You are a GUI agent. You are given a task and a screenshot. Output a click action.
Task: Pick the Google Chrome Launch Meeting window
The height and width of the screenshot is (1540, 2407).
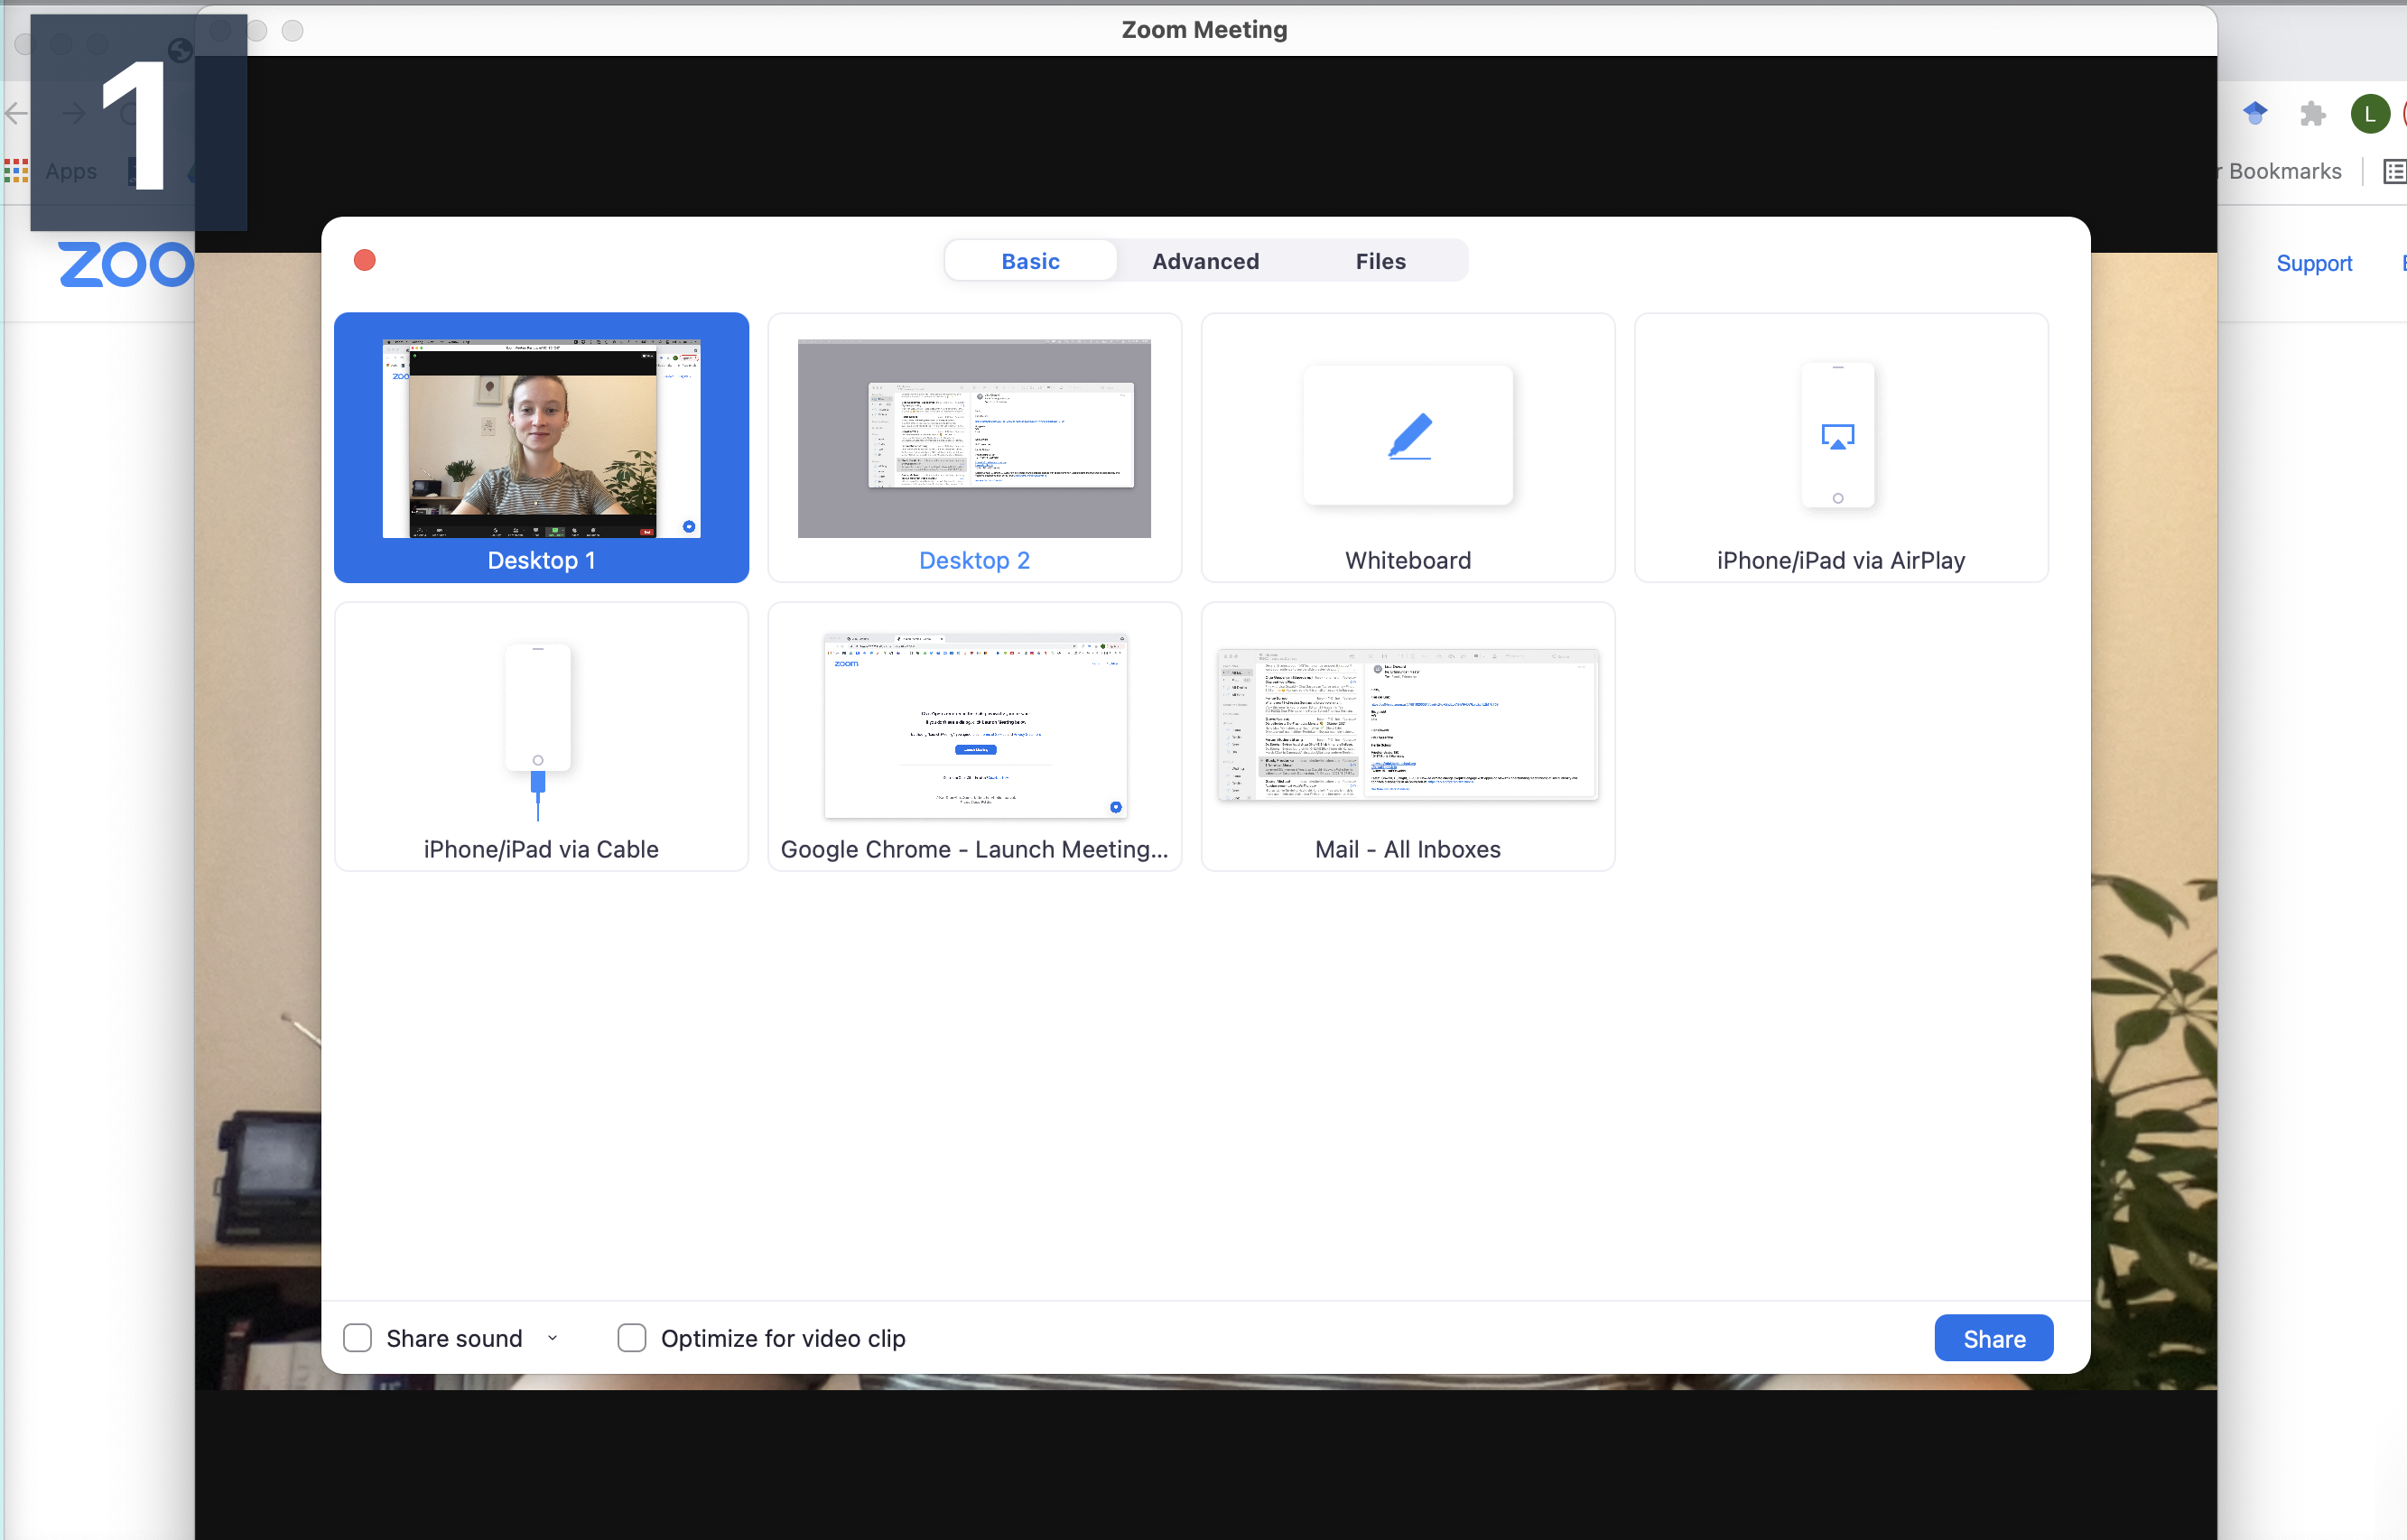pos(974,727)
